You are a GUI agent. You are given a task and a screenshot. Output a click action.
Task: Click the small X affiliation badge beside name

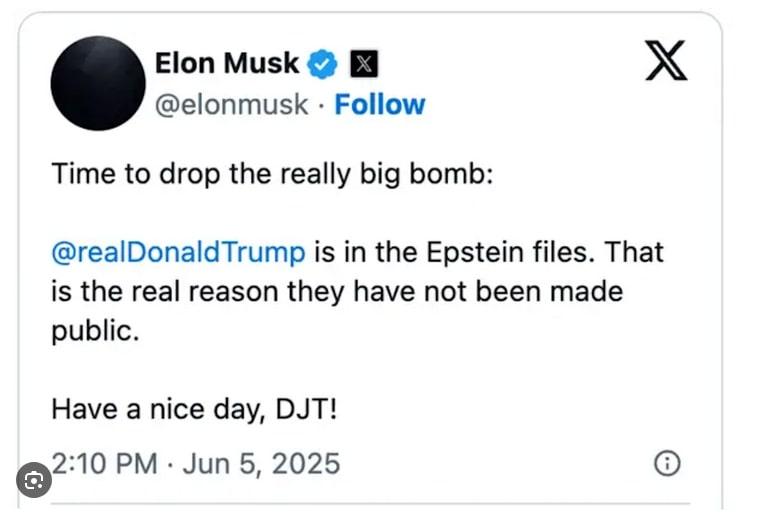tap(363, 65)
